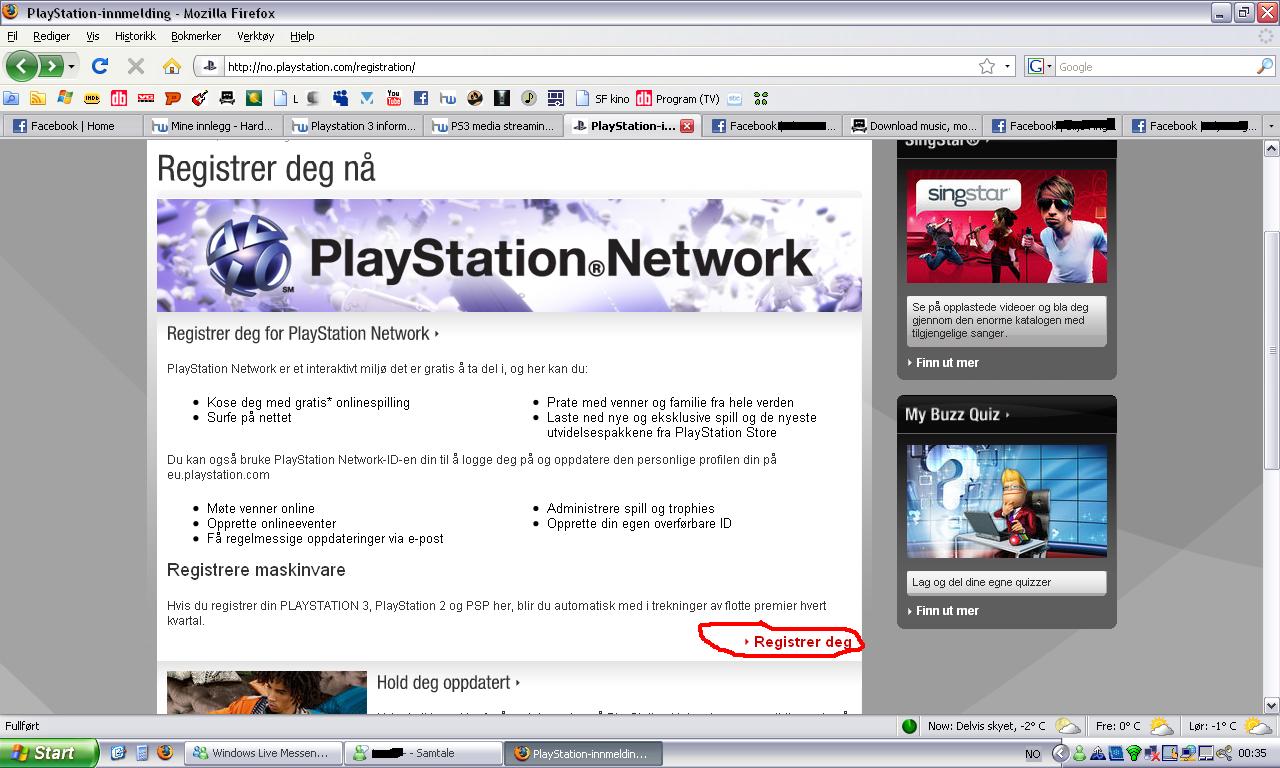The height and width of the screenshot is (768, 1280).
Task: Open the hw bookmark icon in toolbar
Action: 447,98
